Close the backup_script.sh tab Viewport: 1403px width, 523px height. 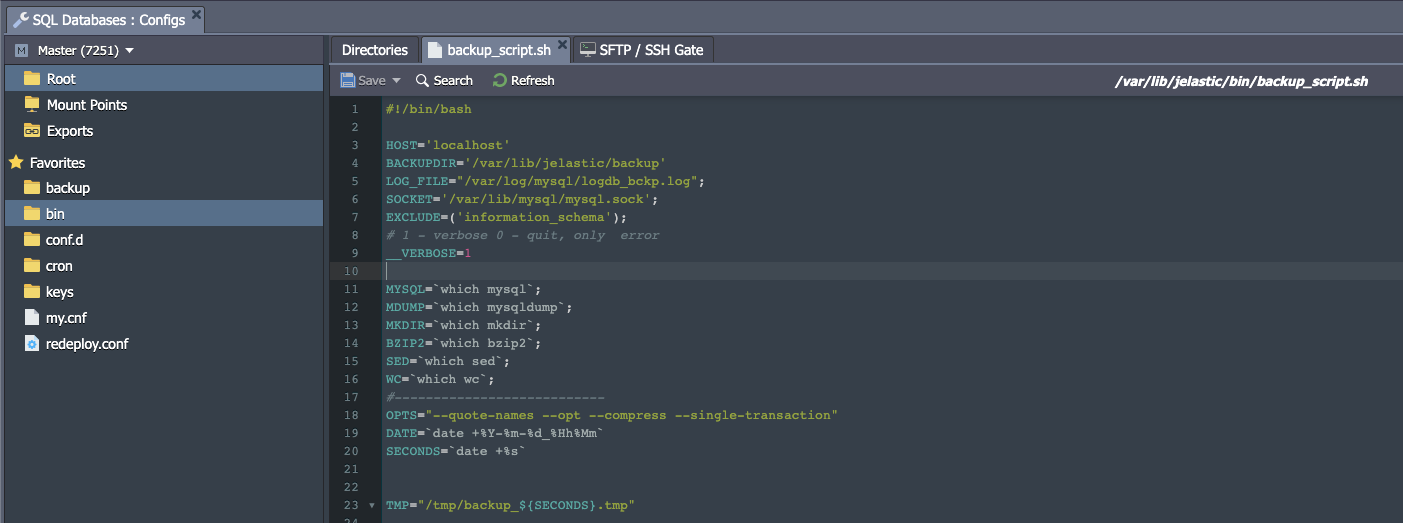point(563,45)
